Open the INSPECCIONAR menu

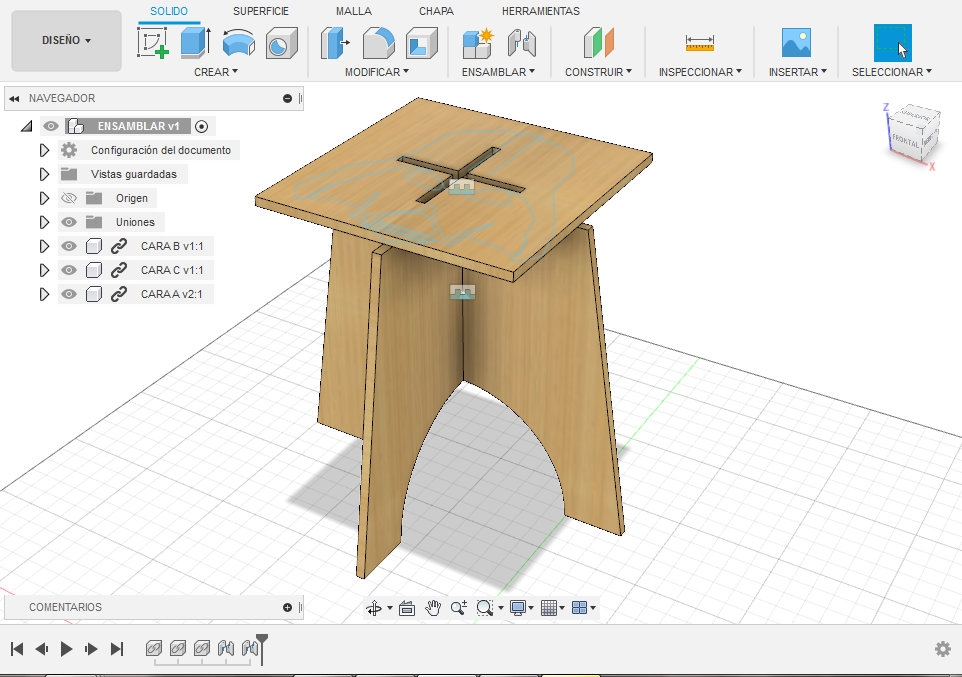[x=699, y=72]
